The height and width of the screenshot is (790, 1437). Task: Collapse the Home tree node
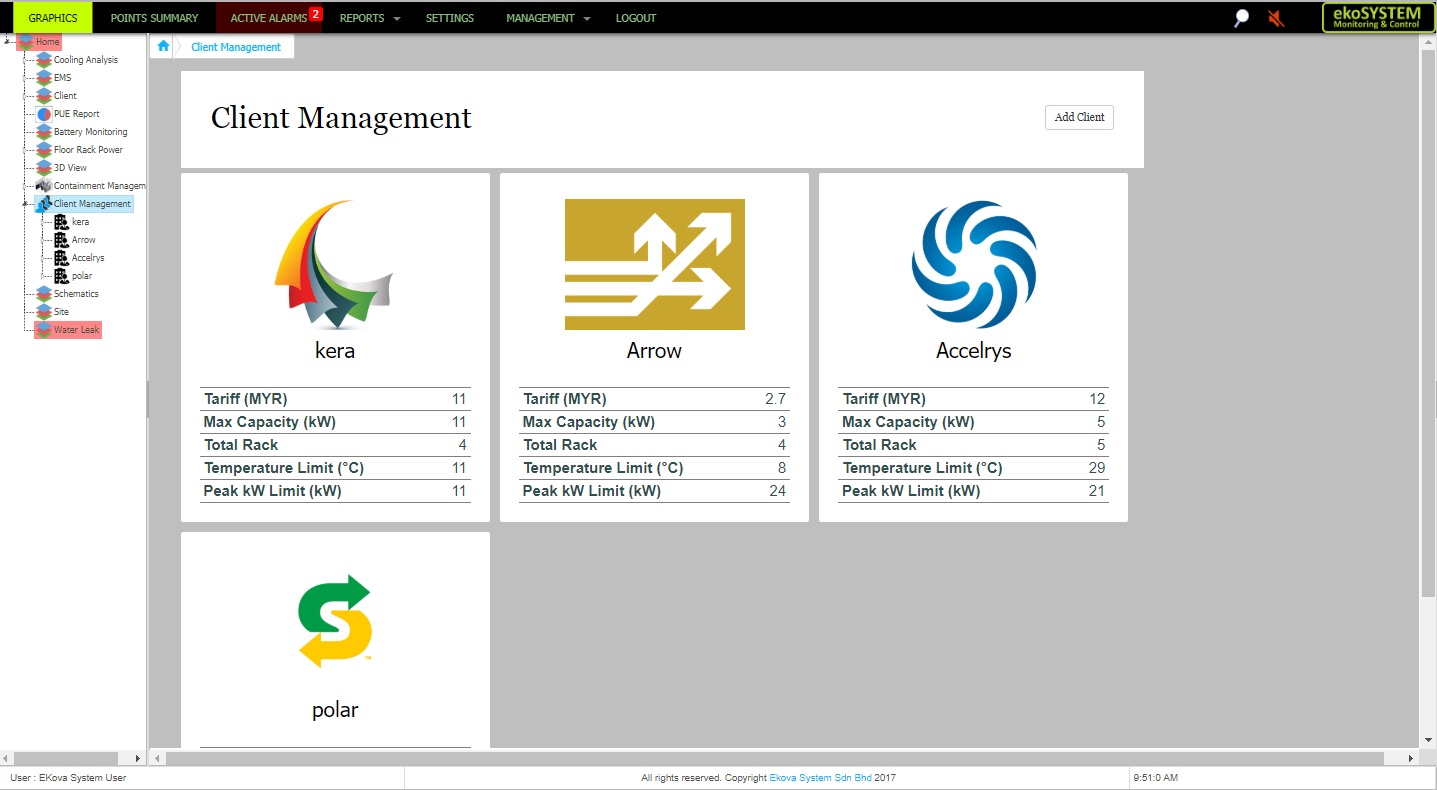coord(8,42)
